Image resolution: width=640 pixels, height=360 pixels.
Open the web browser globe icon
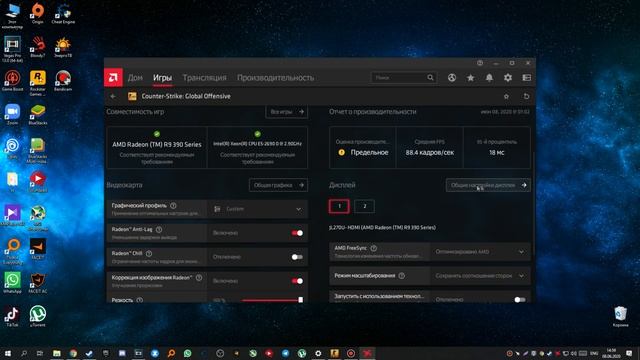point(451,78)
